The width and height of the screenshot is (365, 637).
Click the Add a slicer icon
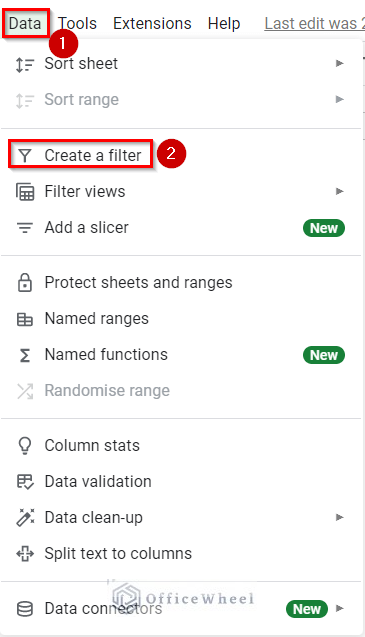coord(25,228)
